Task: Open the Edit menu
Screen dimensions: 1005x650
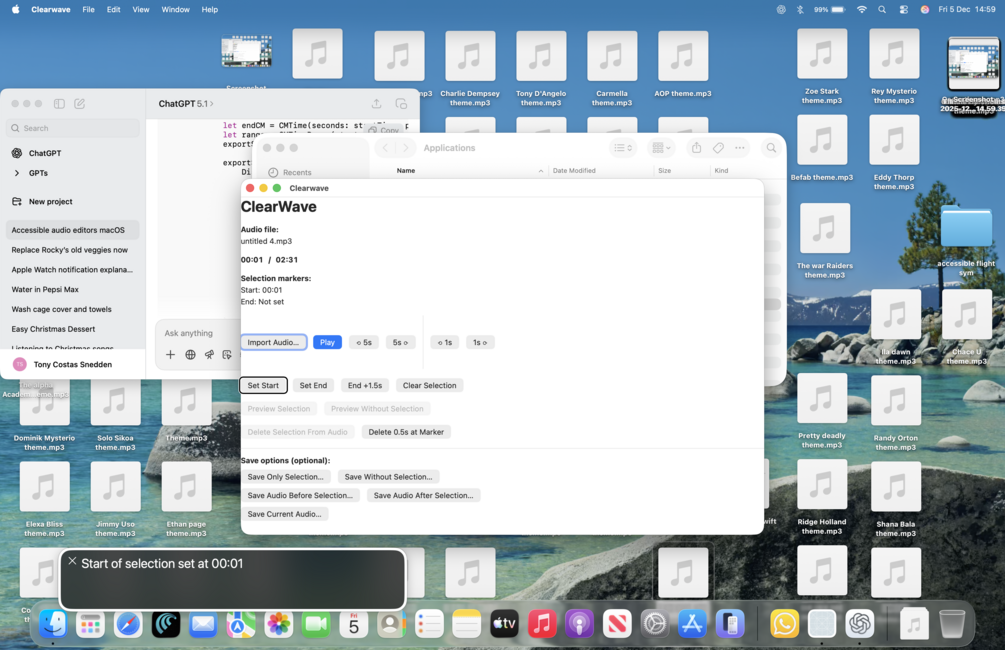Action: 113,10
